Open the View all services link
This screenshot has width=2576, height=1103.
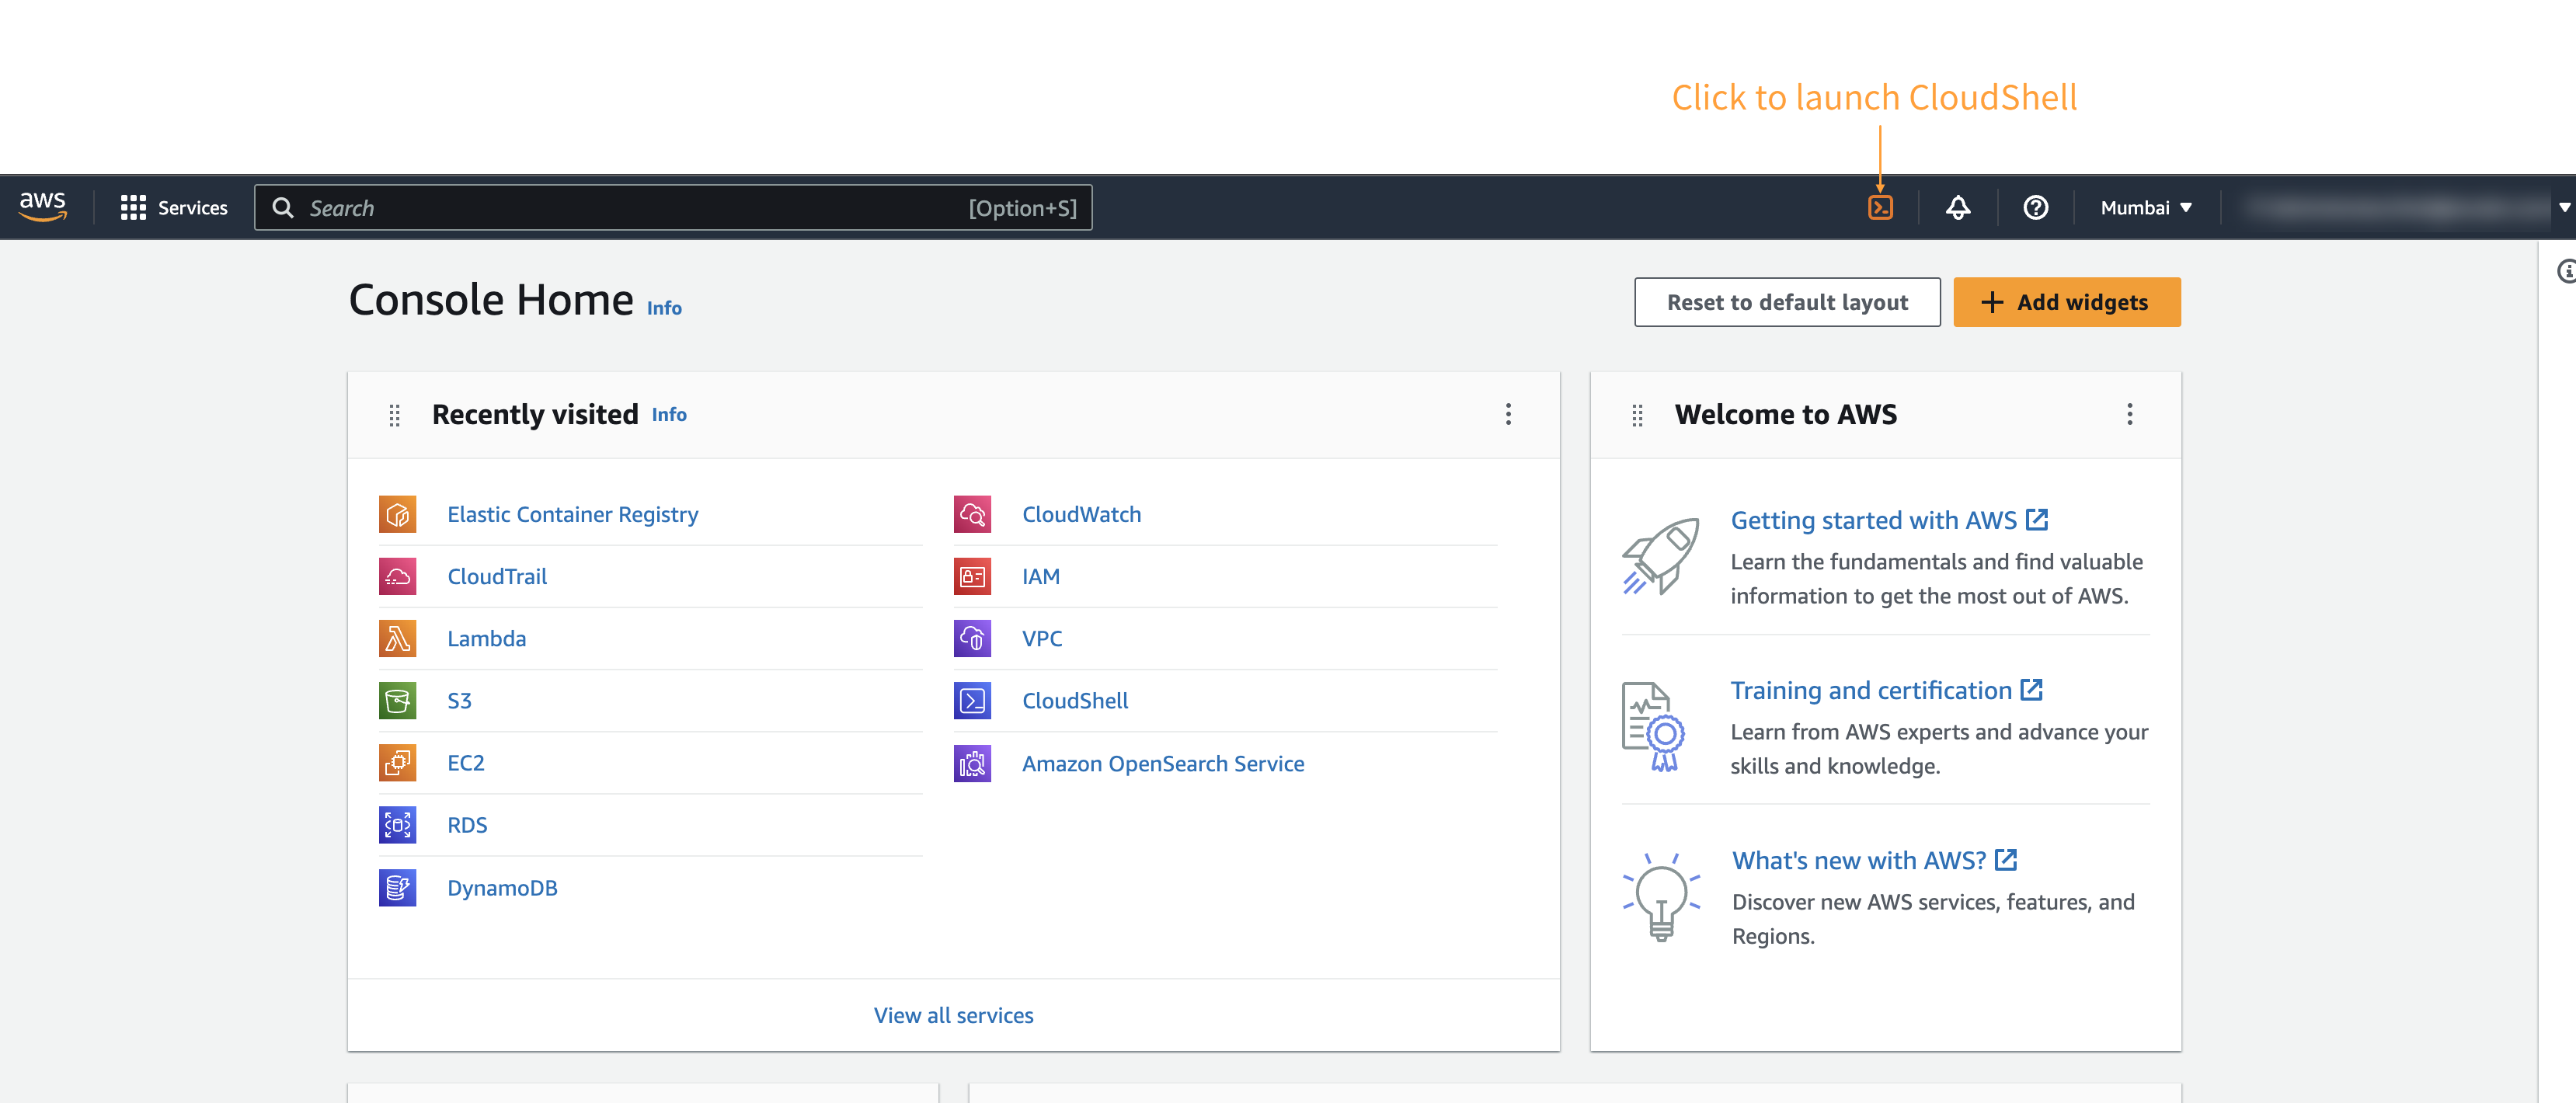point(952,1014)
